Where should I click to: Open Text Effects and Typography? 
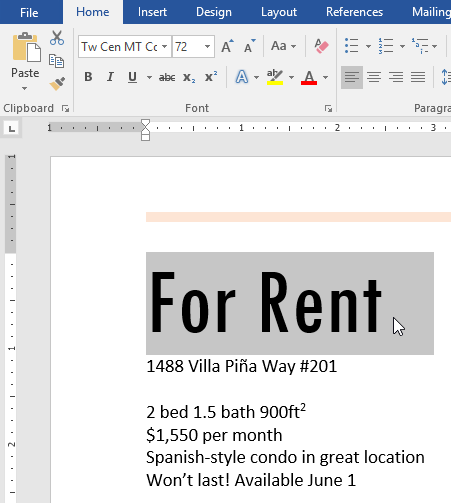point(242,77)
